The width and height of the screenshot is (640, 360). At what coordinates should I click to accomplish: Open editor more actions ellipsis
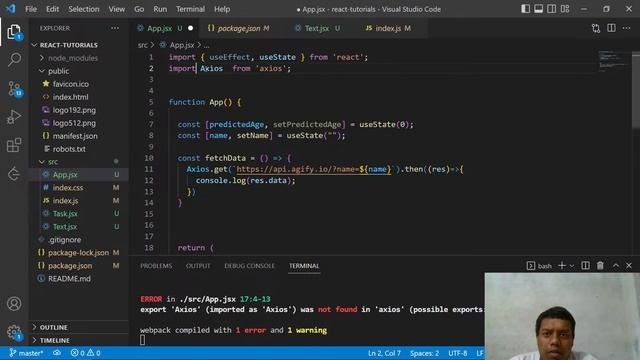tap(627, 28)
